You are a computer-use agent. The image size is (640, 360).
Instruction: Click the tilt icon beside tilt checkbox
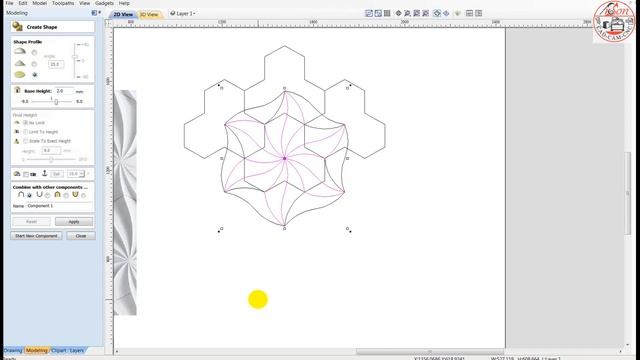click(x=17, y=174)
